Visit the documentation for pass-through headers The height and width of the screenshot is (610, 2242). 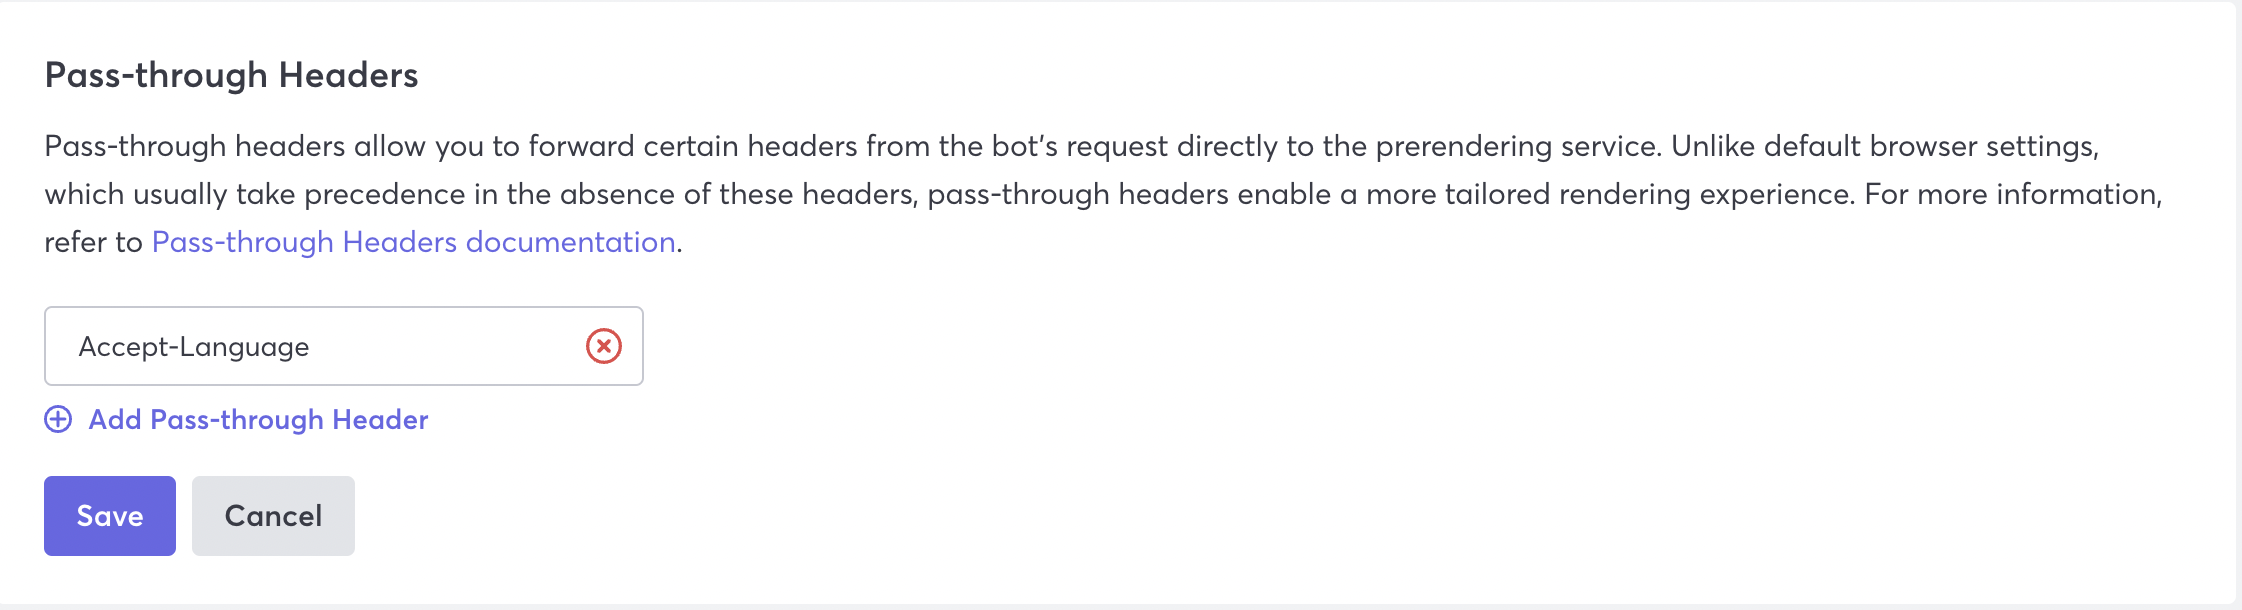pos(413,243)
